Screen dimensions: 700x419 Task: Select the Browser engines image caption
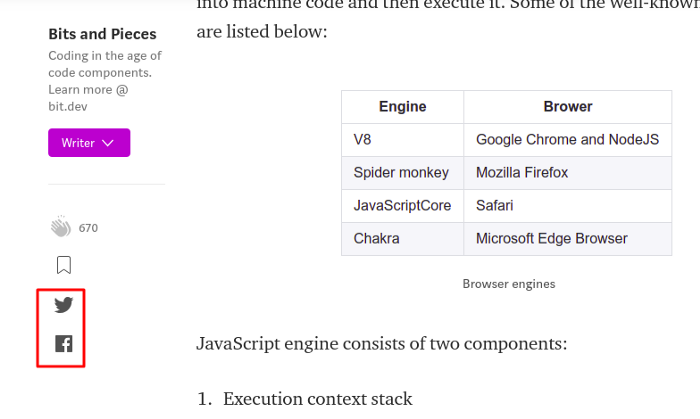click(x=508, y=284)
